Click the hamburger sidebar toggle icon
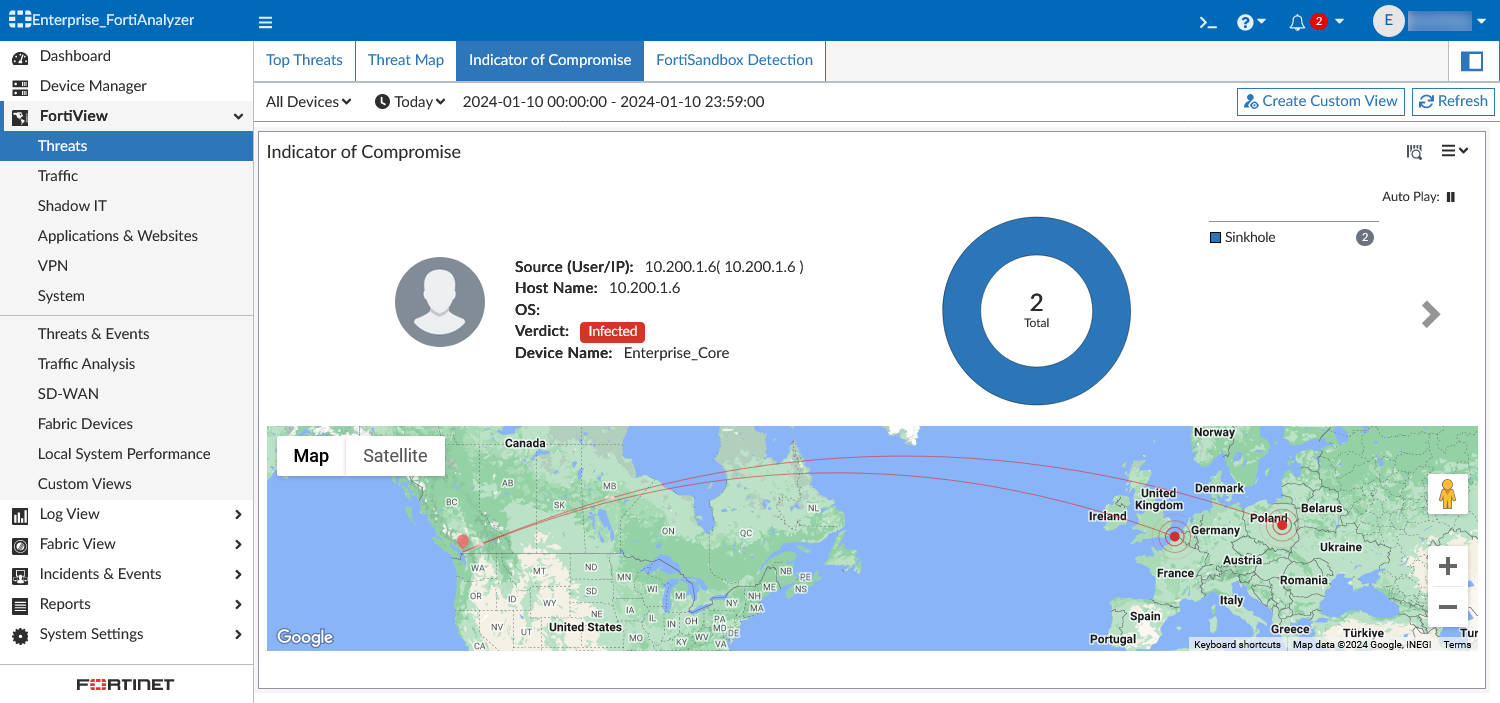Viewport: 1500px width, 703px height. pos(265,22)
